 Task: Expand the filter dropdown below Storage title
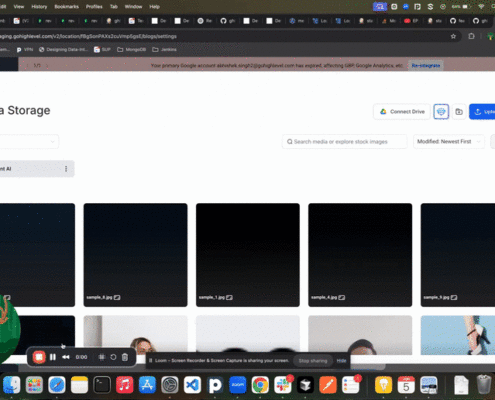click(x=29, y=142)
